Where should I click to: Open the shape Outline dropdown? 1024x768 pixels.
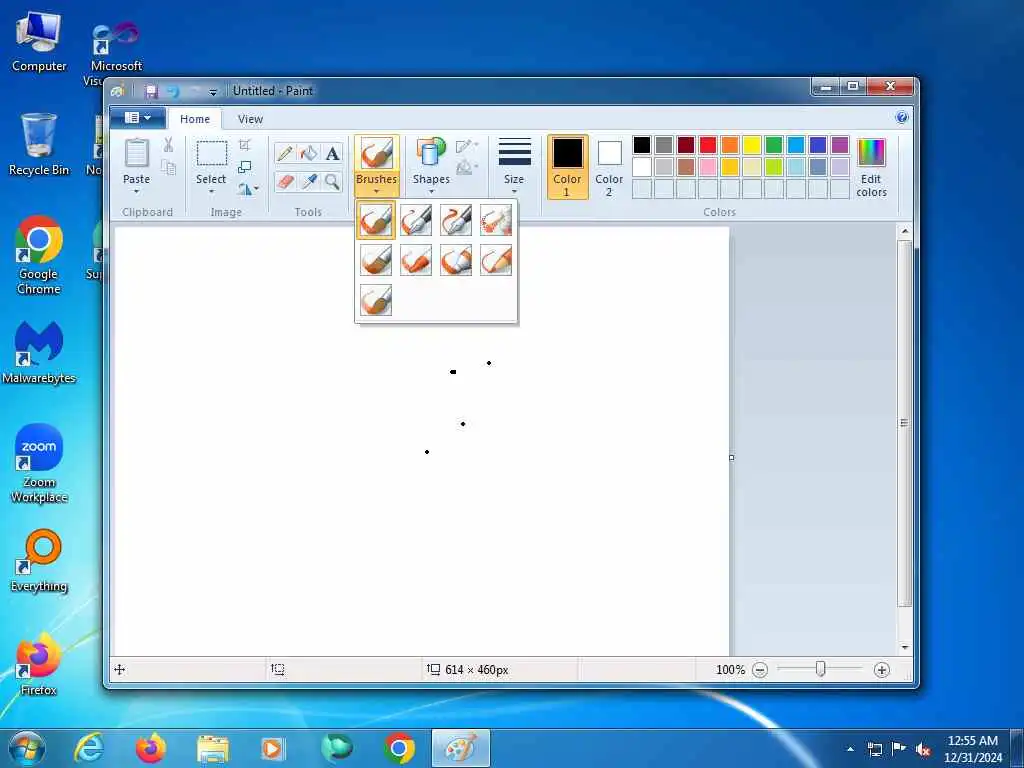point(467,146)
